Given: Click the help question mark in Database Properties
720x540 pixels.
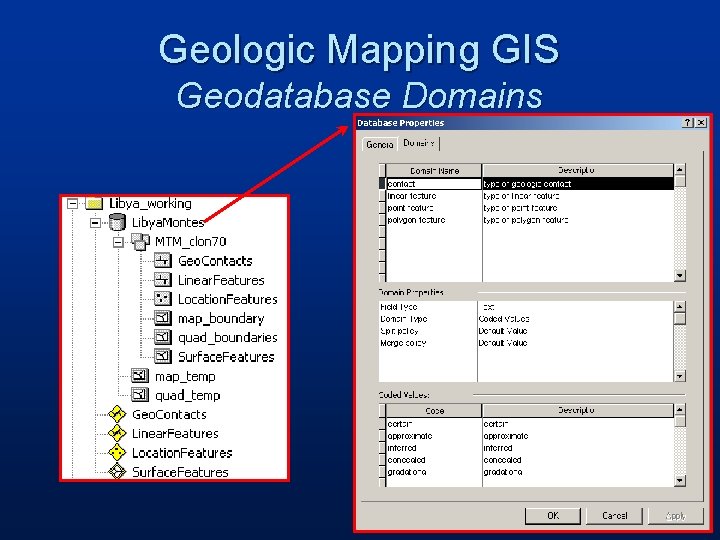Looking at the screenshot, I should [687, 123].
